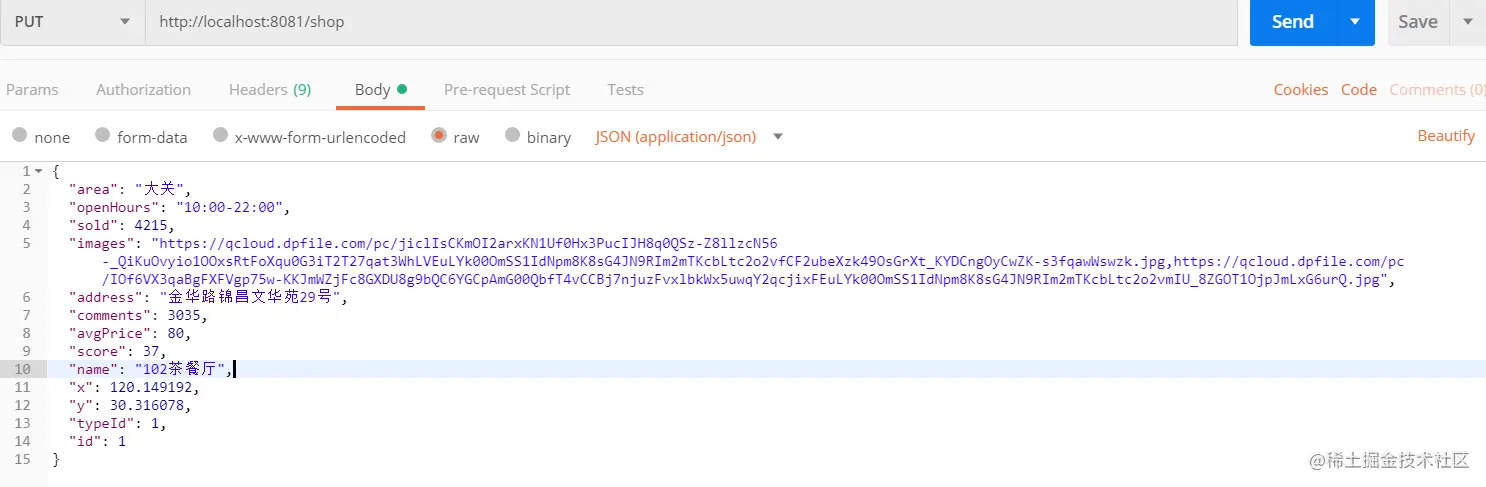Viewport: 1486px width, 487px height.
Task: Click the "y": 30.316078 line
Action: pyautogui.click(x=129, y=405)
